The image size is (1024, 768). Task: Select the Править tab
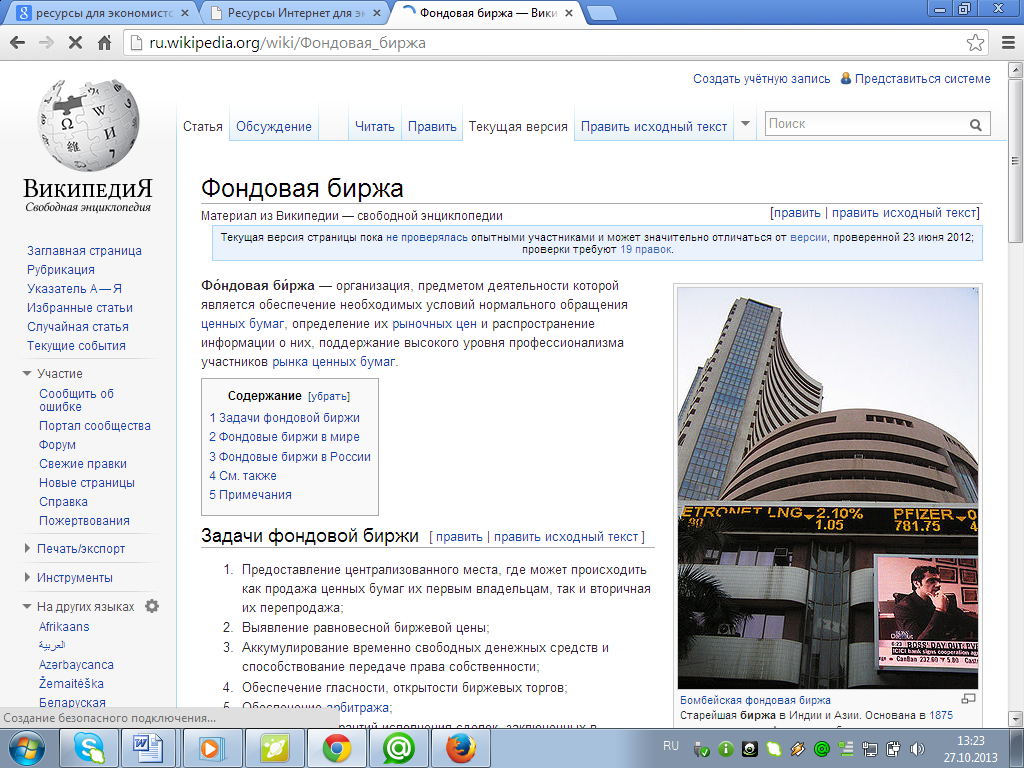pyautogui.click(x=432, y=127)
